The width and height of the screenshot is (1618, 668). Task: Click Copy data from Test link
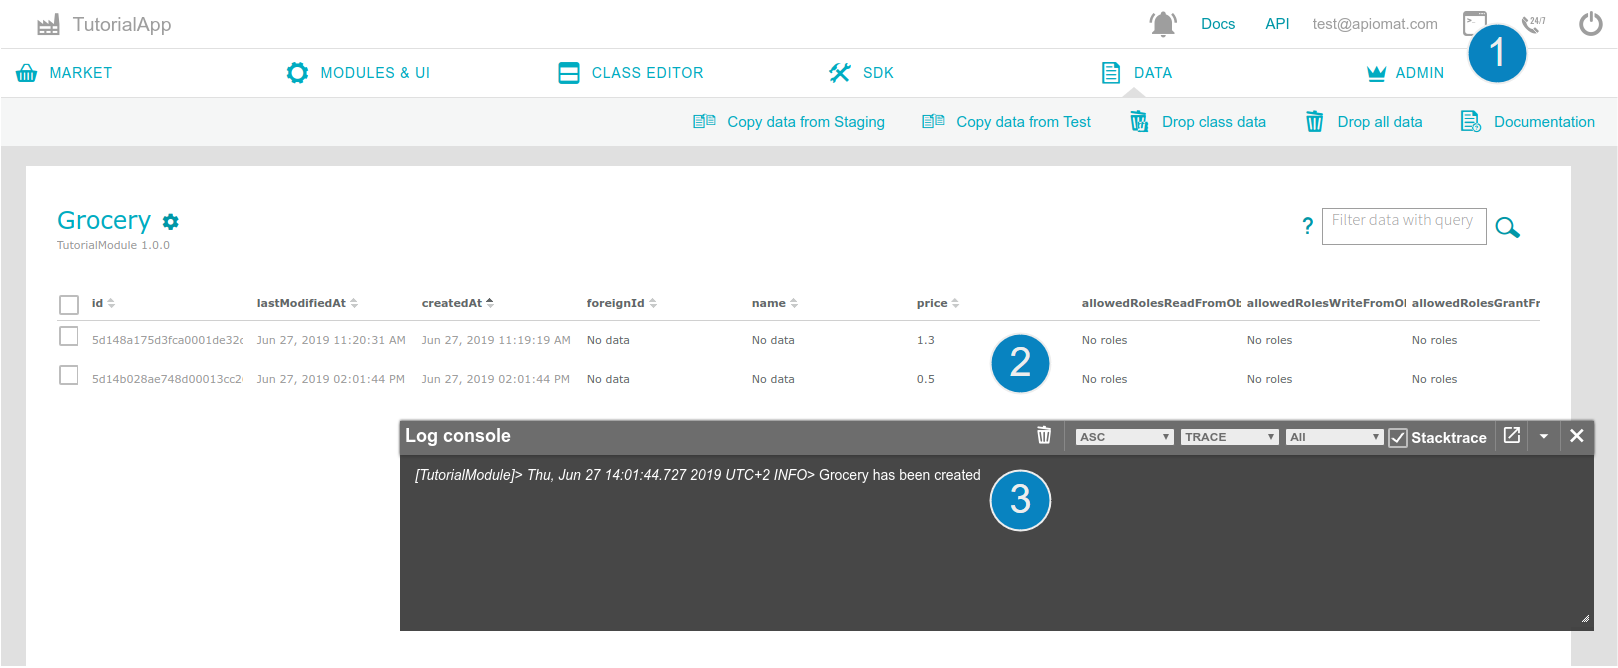pos(1024,122)
